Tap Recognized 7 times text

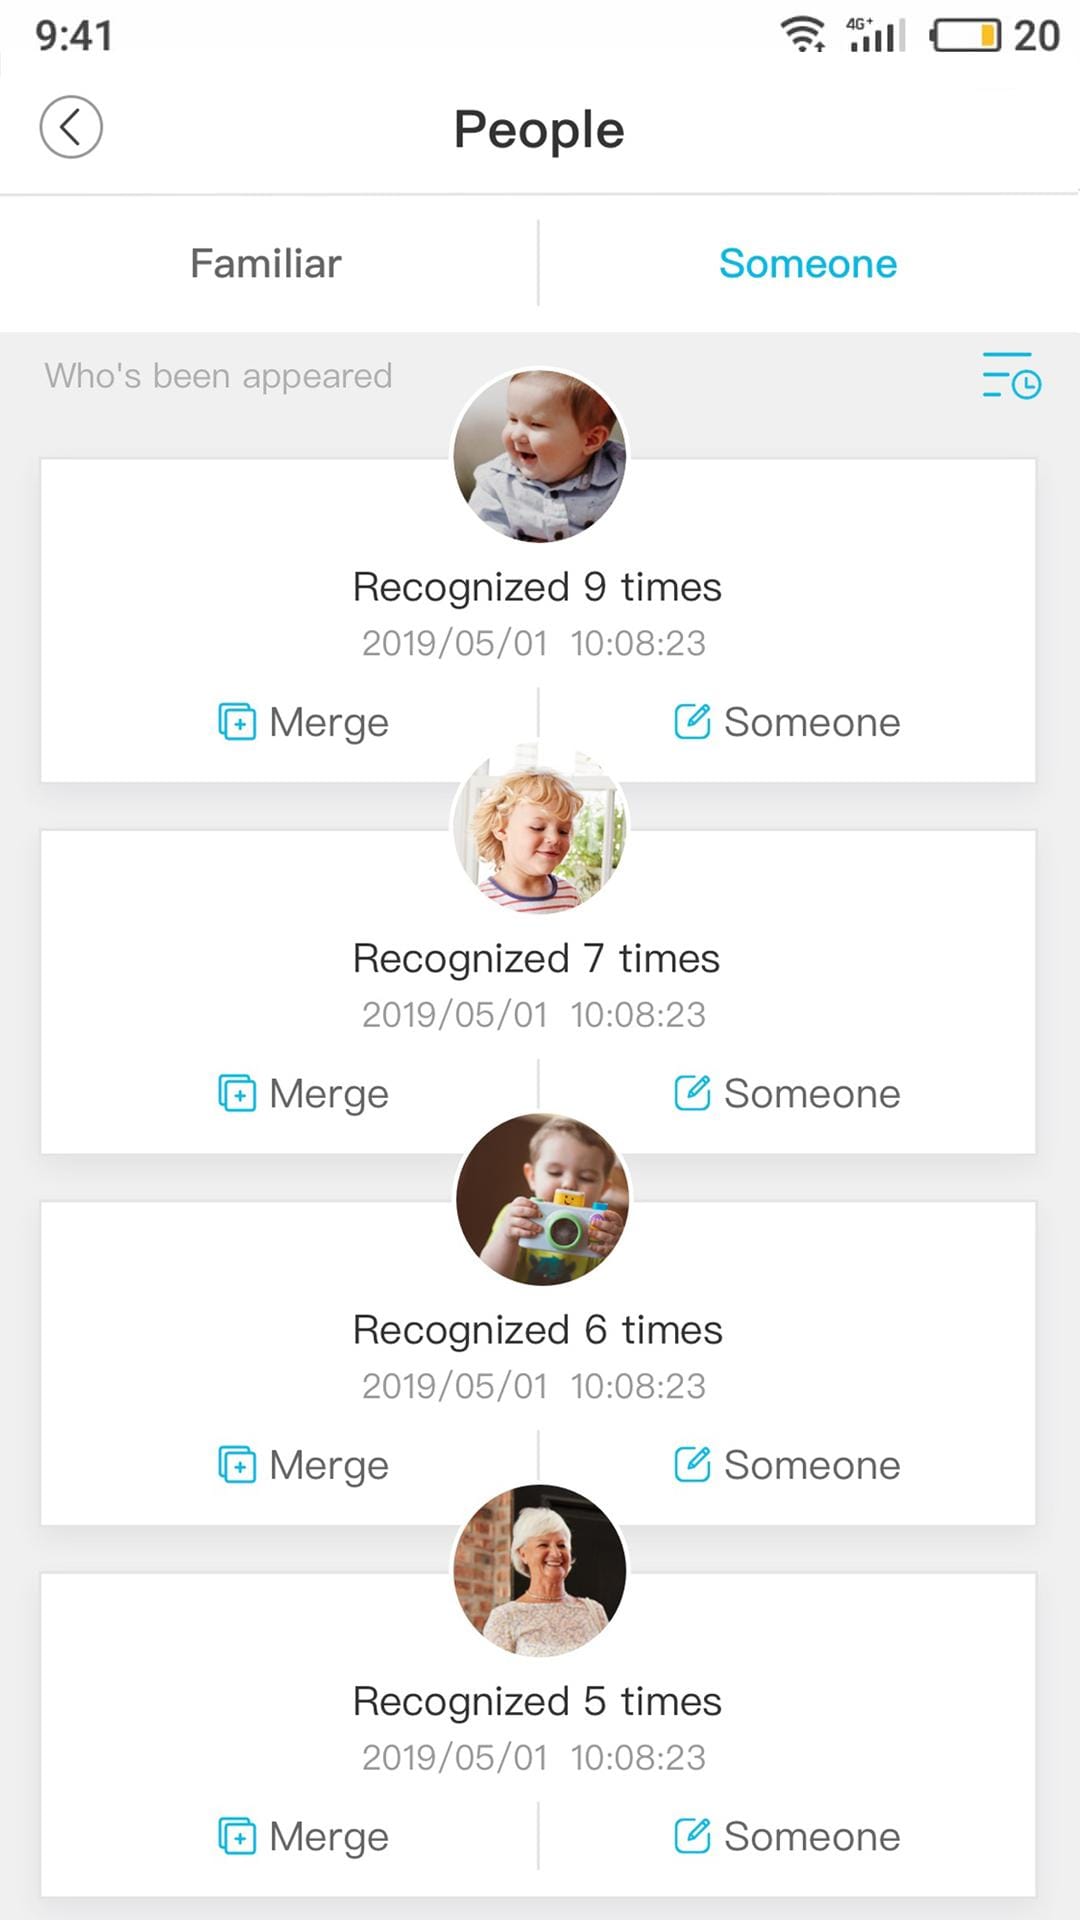click(x=537, y=958)
